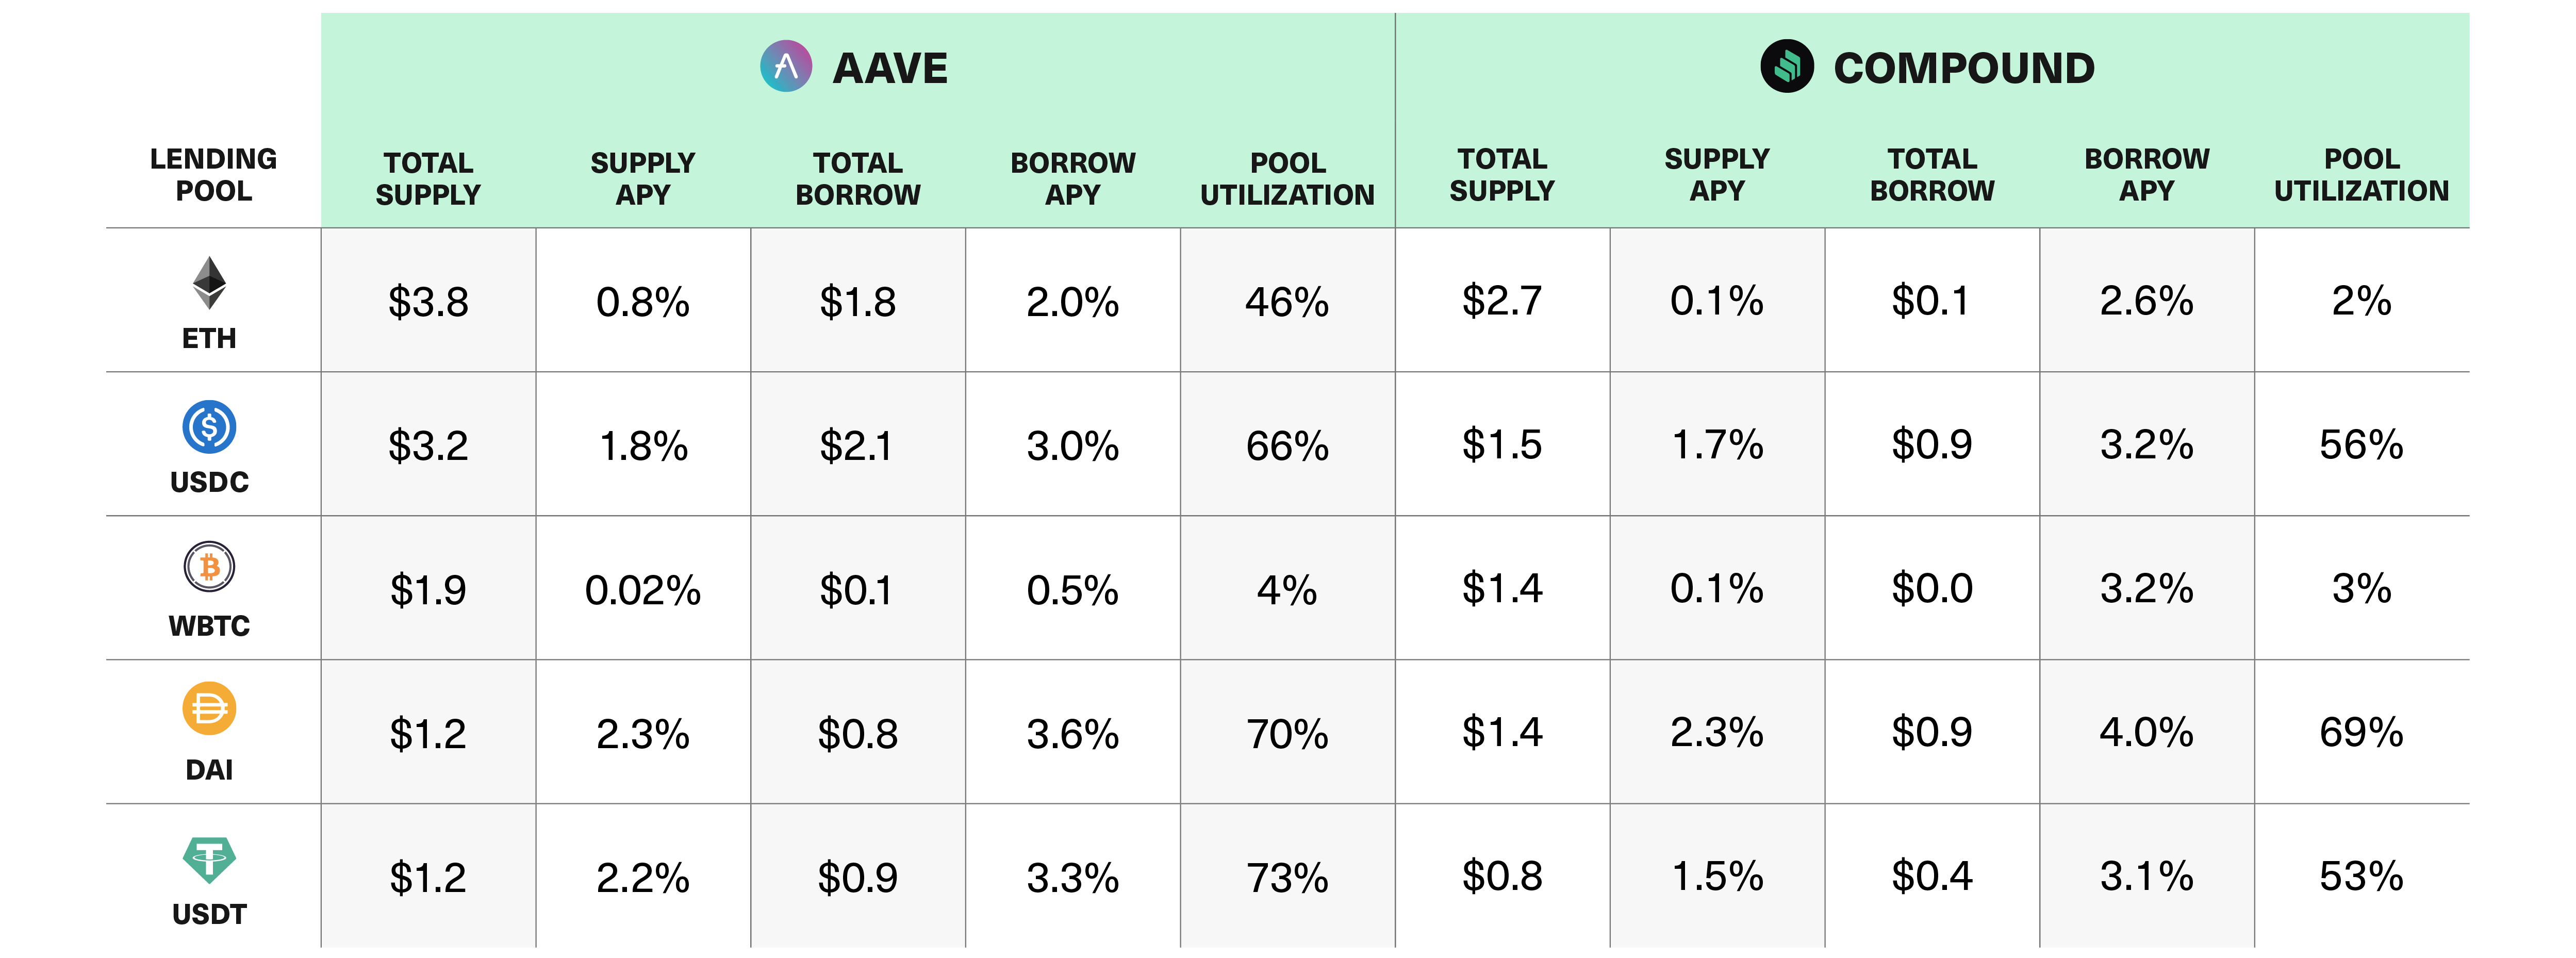Click the WBTC bitcoin icon
Screen dimensions: 2576x958
tap(209, 567)
